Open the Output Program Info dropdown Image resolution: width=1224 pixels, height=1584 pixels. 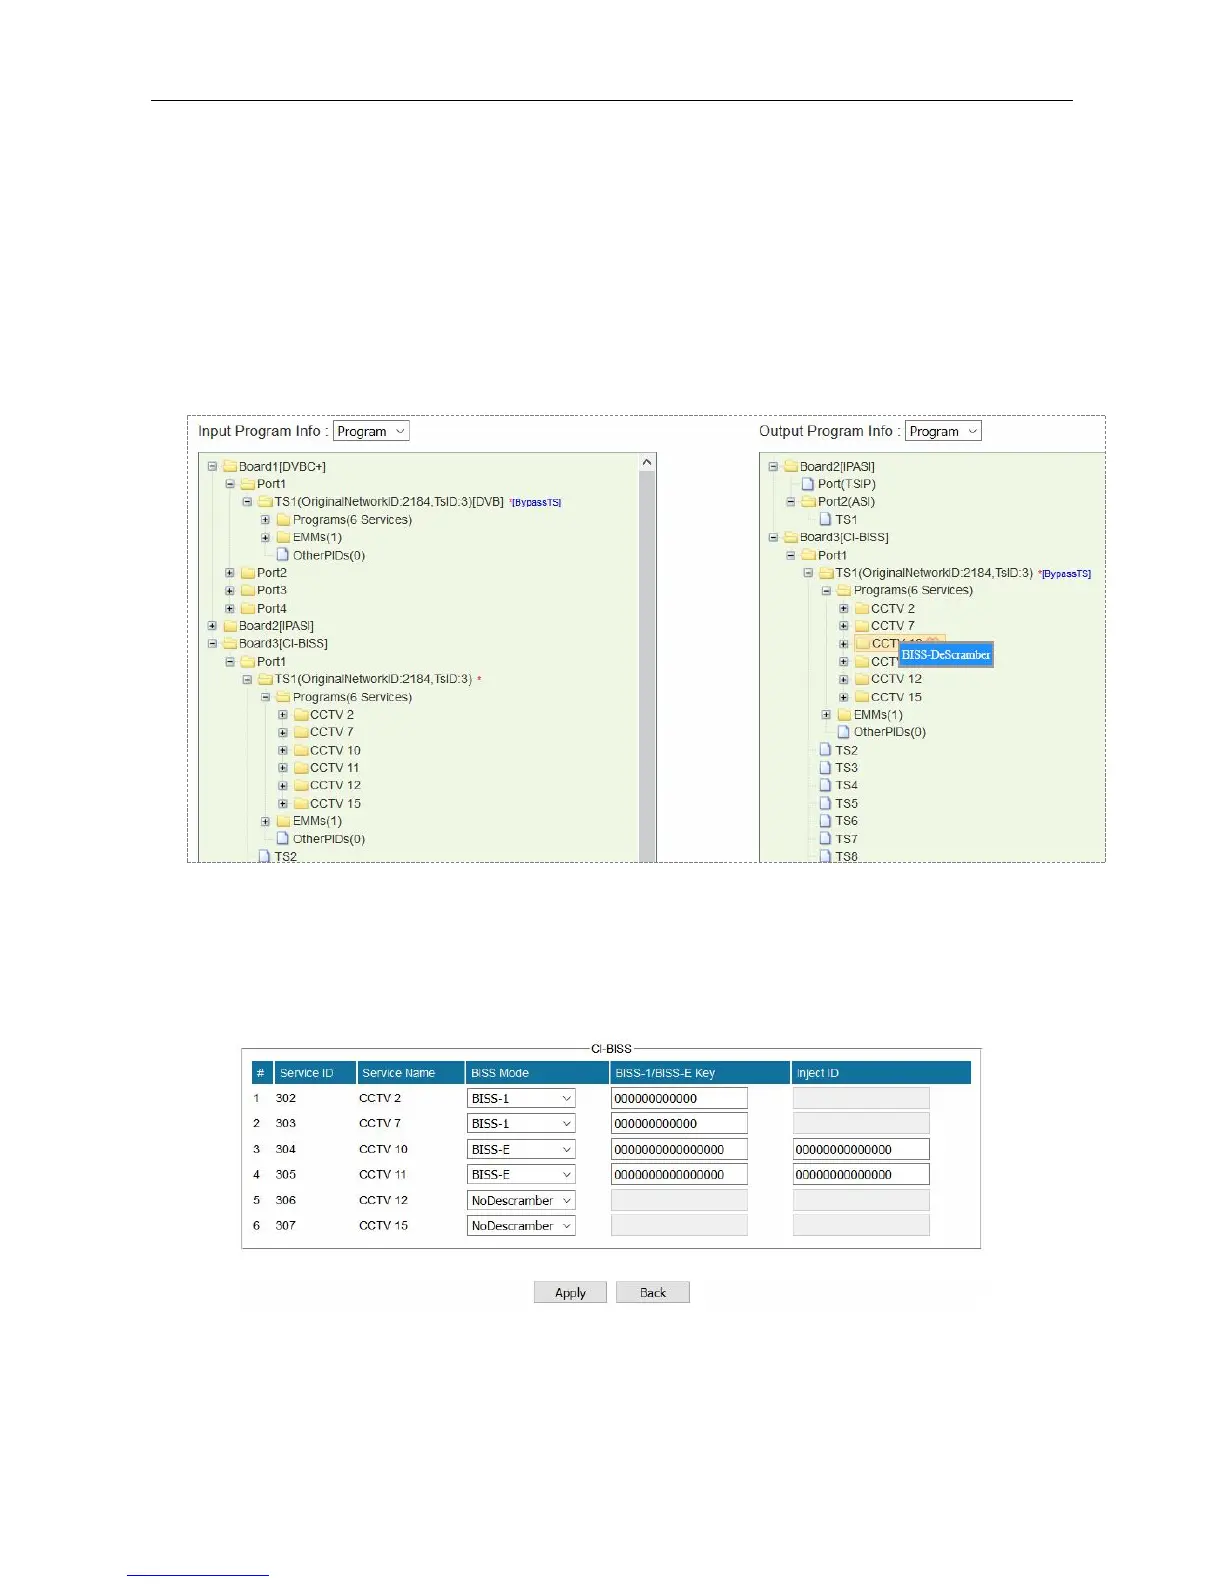(943, 431)
